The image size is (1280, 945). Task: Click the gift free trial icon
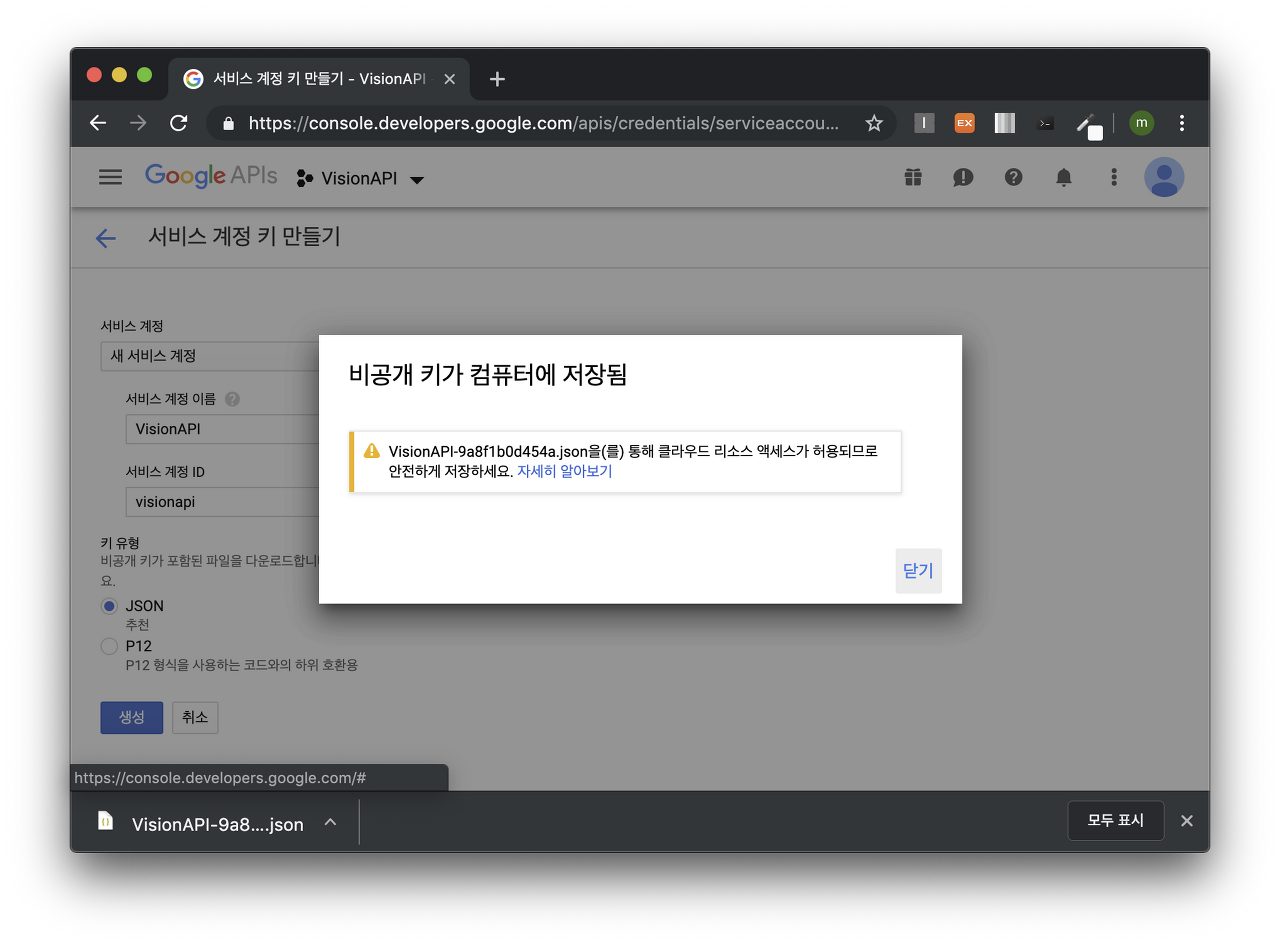click(x=912, y=177)
